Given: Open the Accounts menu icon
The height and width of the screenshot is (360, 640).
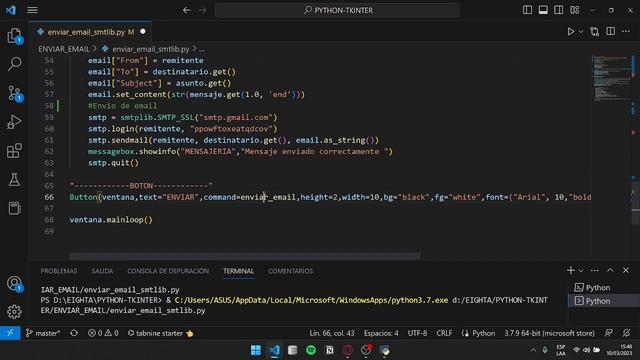Looking at the screenshot, I should click(14, 283).
